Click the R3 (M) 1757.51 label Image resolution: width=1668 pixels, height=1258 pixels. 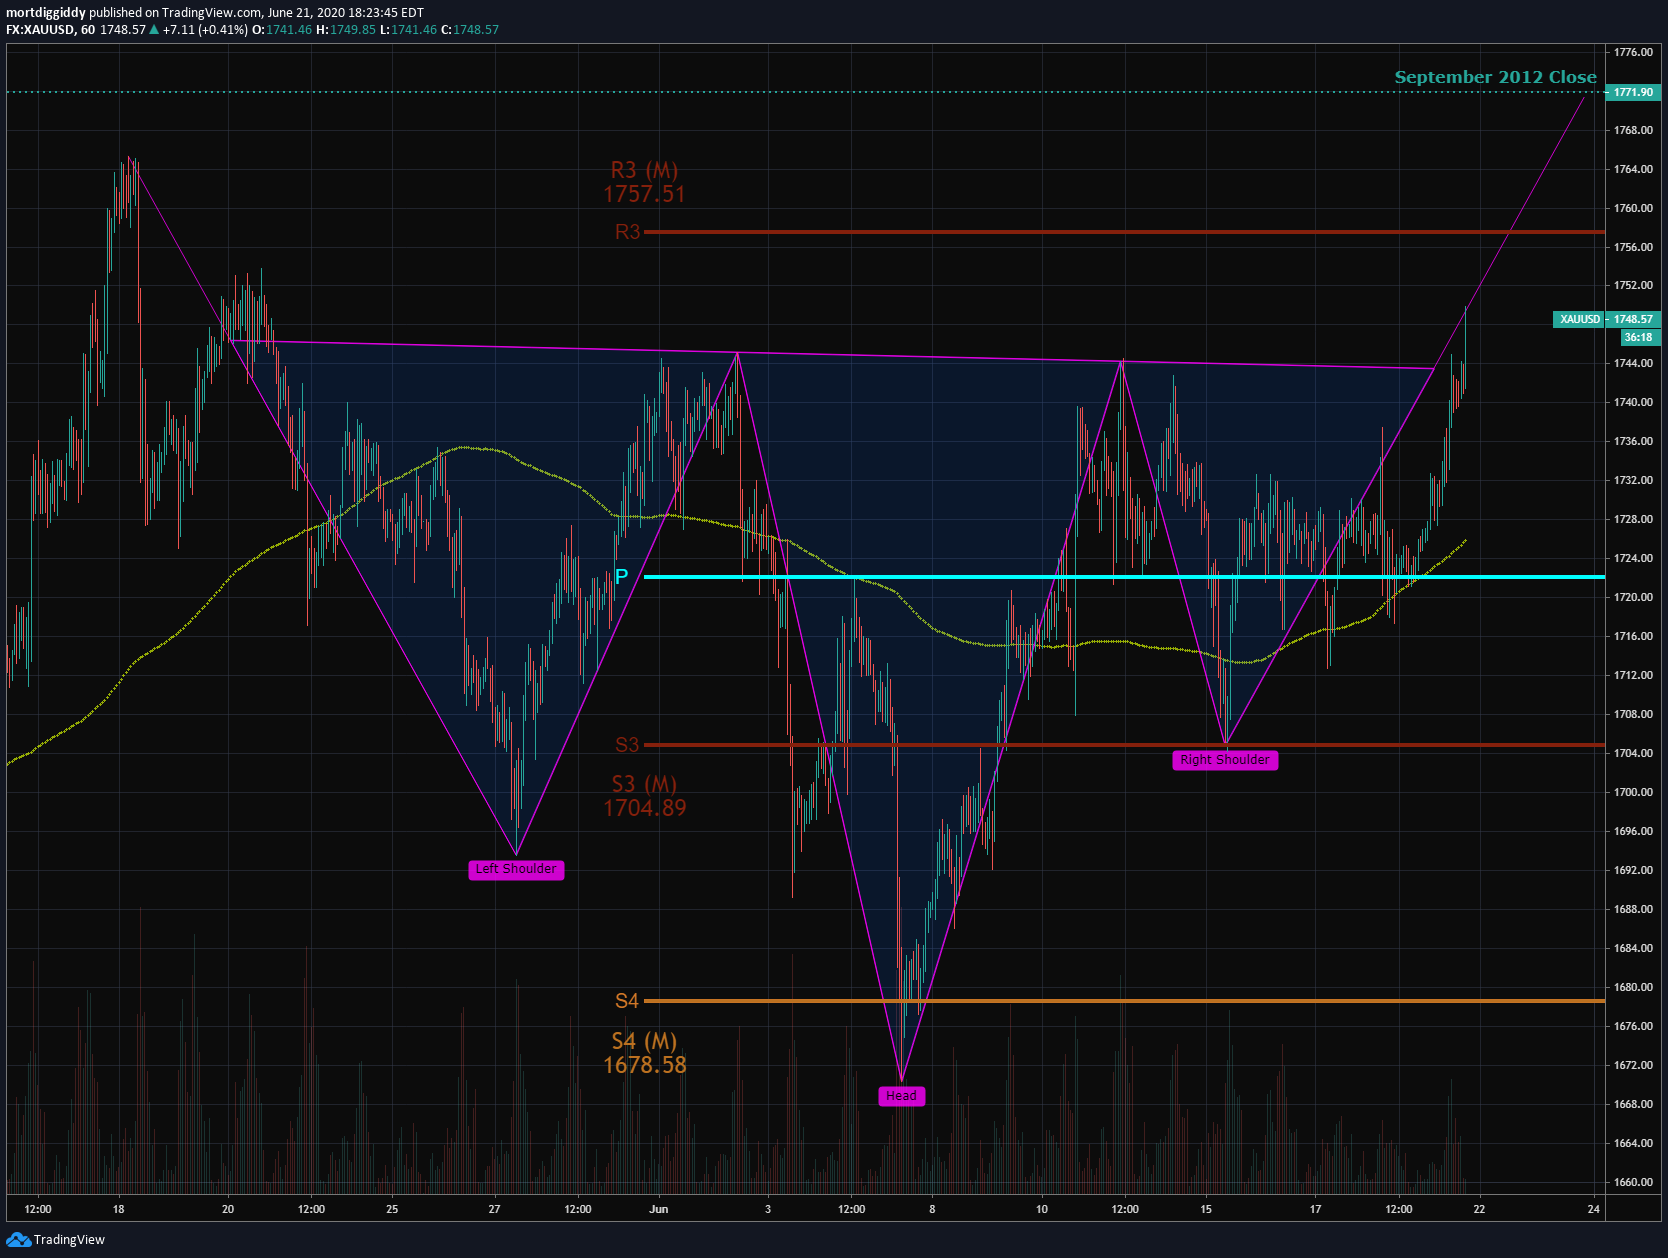645,182
